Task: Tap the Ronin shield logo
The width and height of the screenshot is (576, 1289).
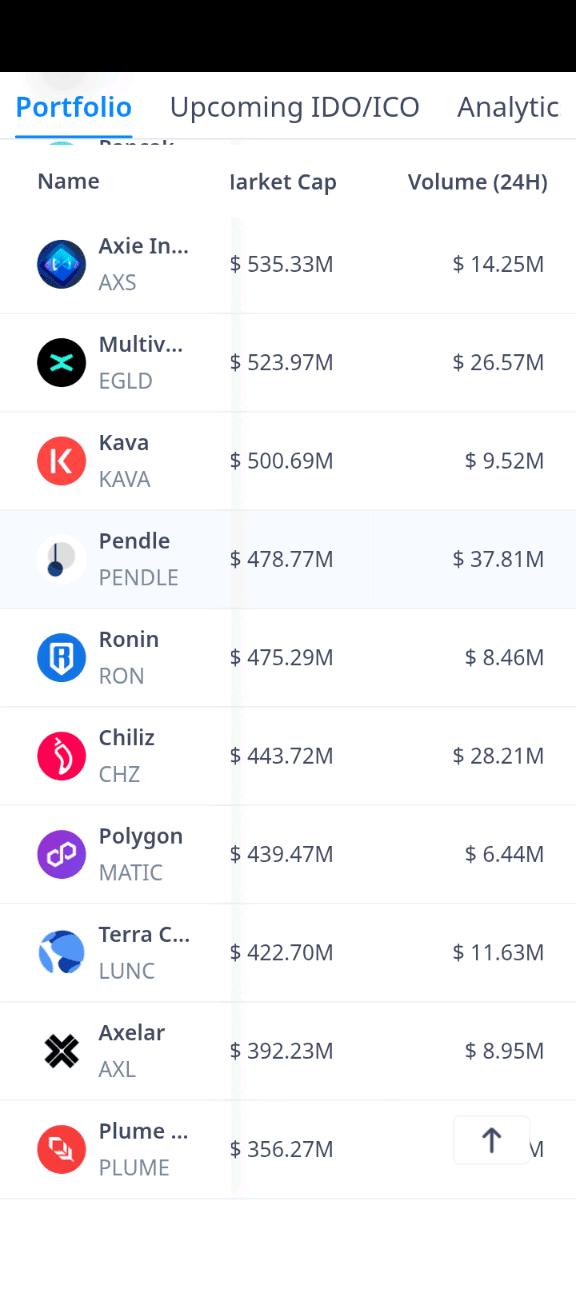Action: pyautogui.click(x=62, y=658)
